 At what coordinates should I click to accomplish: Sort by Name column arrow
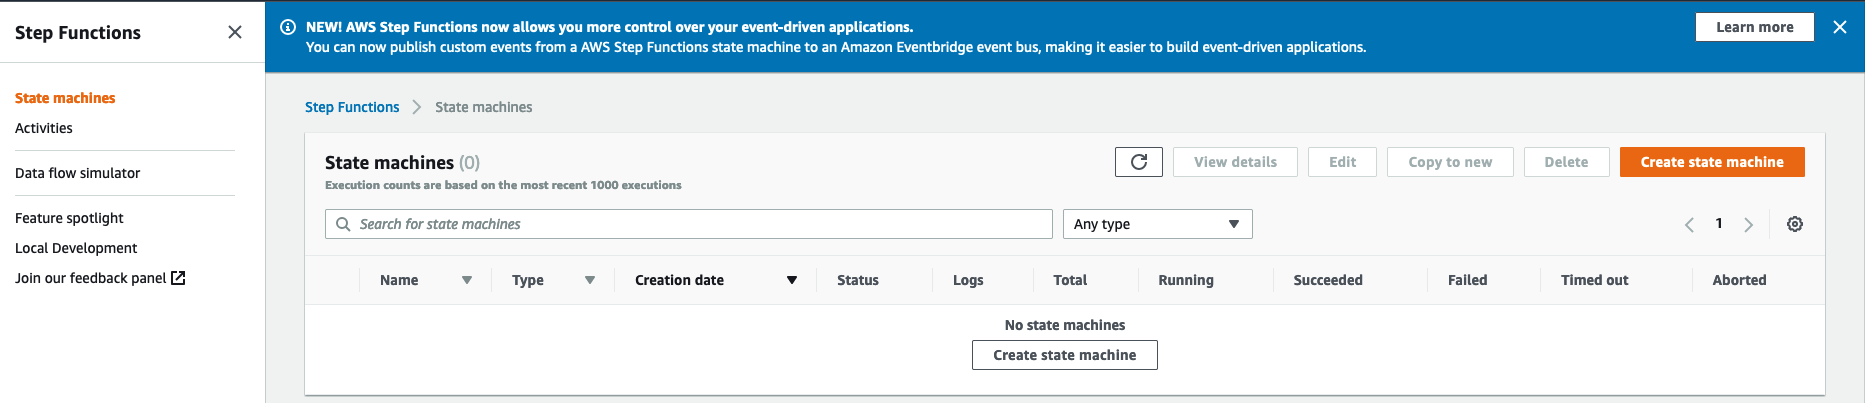467,280
